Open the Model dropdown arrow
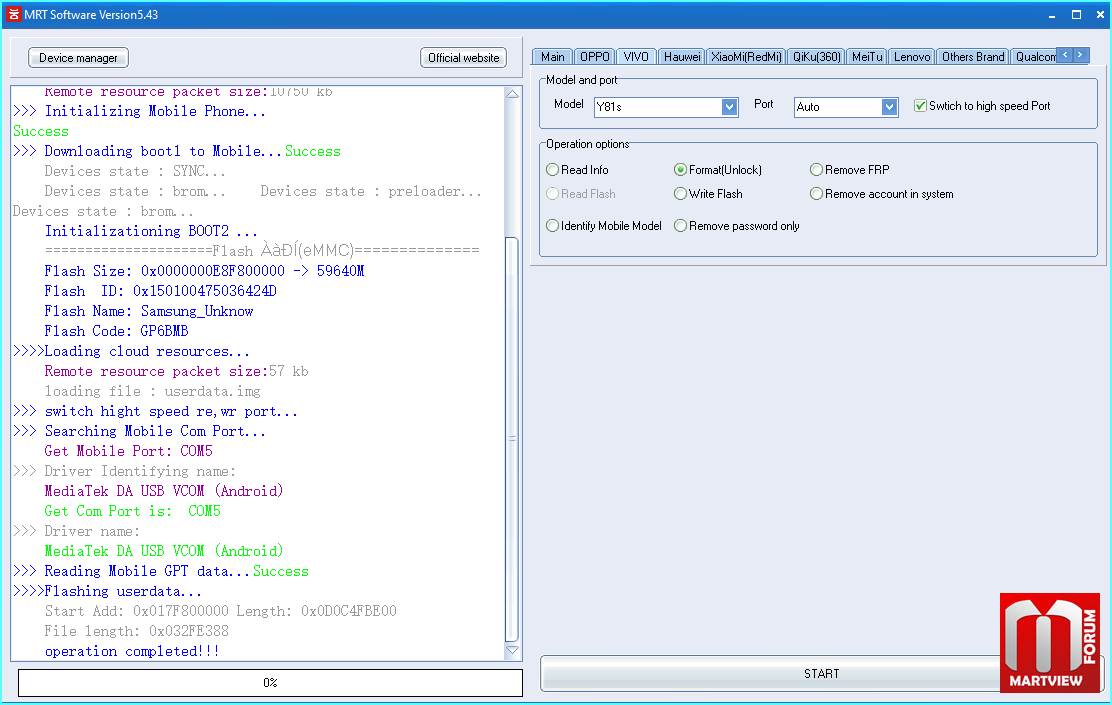 tap(729, 107)
